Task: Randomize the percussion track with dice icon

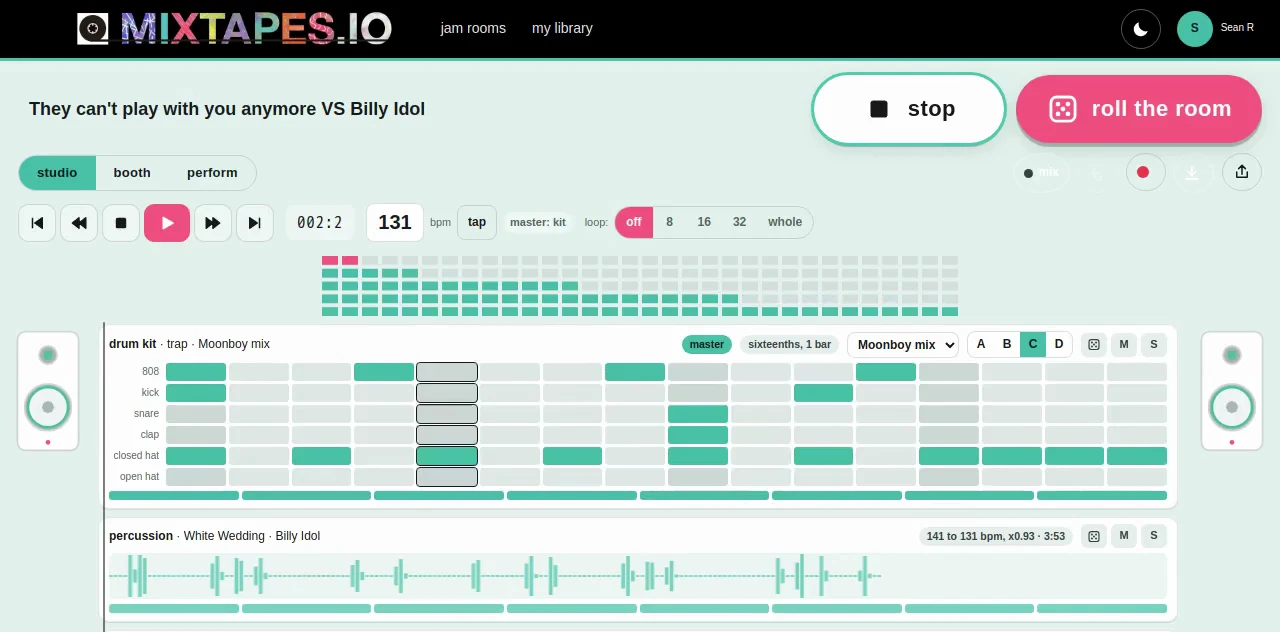Action: point(1094,536)
